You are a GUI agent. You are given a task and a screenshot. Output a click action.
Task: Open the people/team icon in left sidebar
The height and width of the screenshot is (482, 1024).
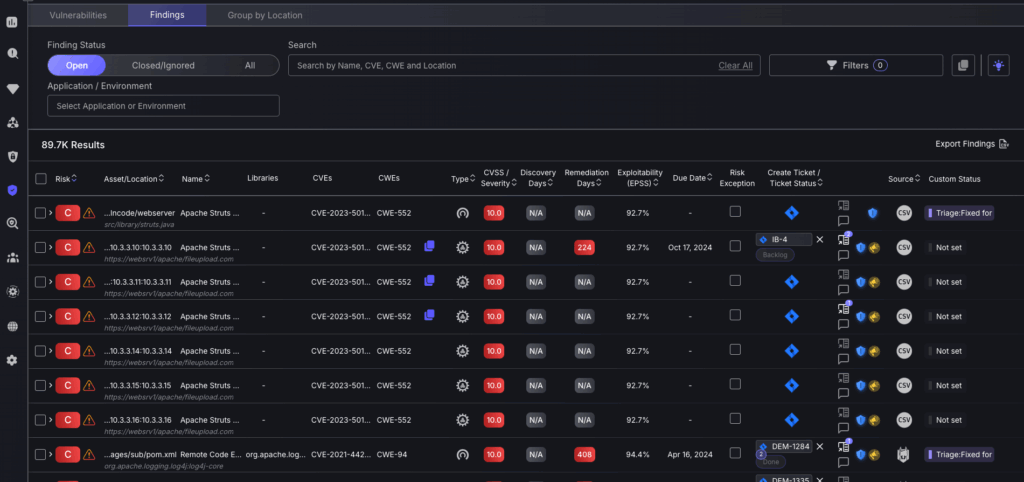coord(12,257)
